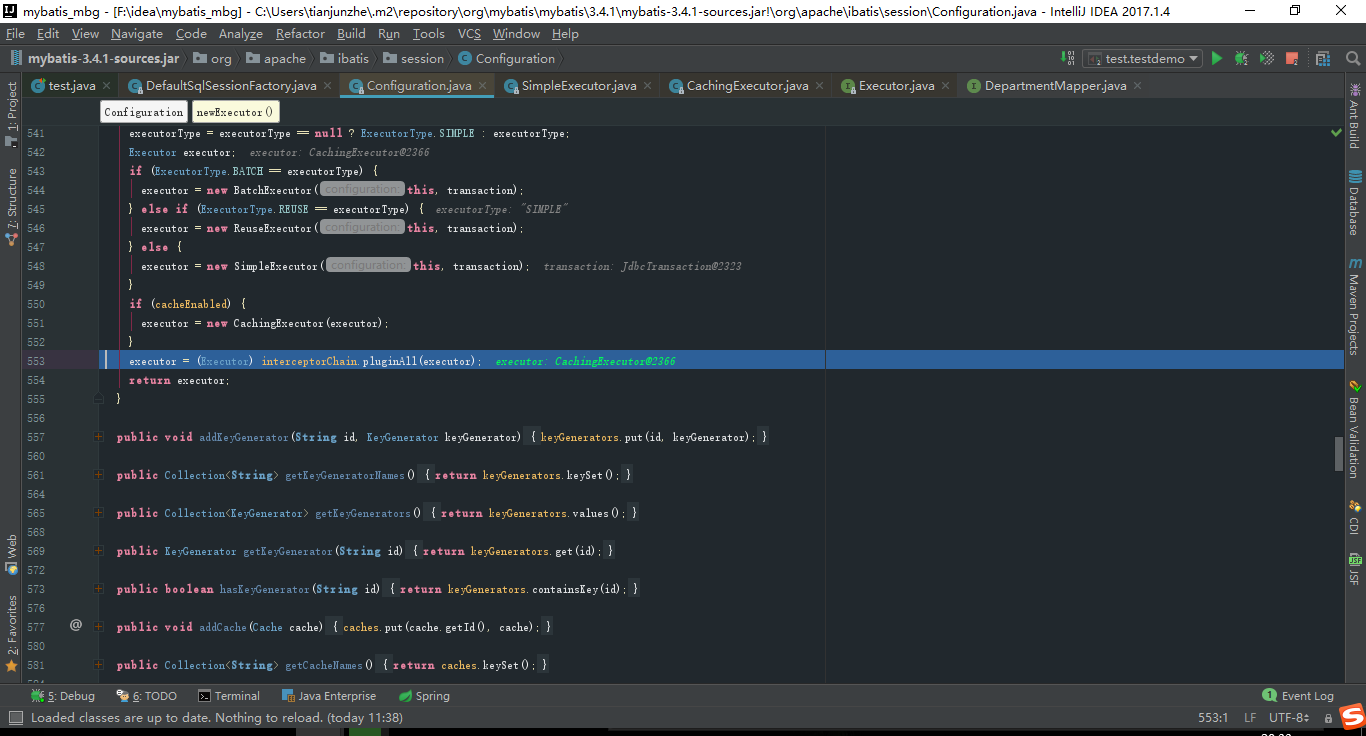This screenshot has width=1366, height=736.
Task: Switch to the SimpleExecutor.java tab
Action: click(577, 86)
